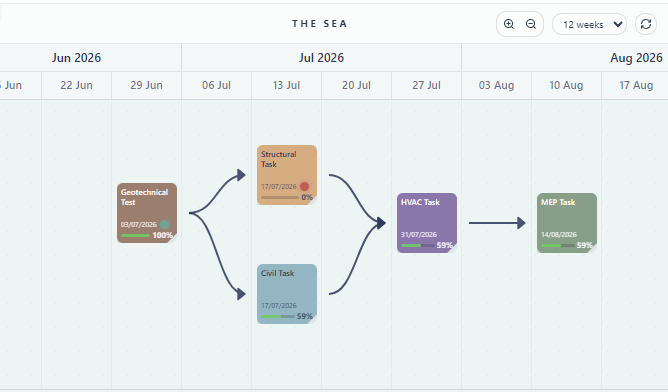Open the Structural Task card
Viewport: 668px width, 392px height.
[287, 175]
